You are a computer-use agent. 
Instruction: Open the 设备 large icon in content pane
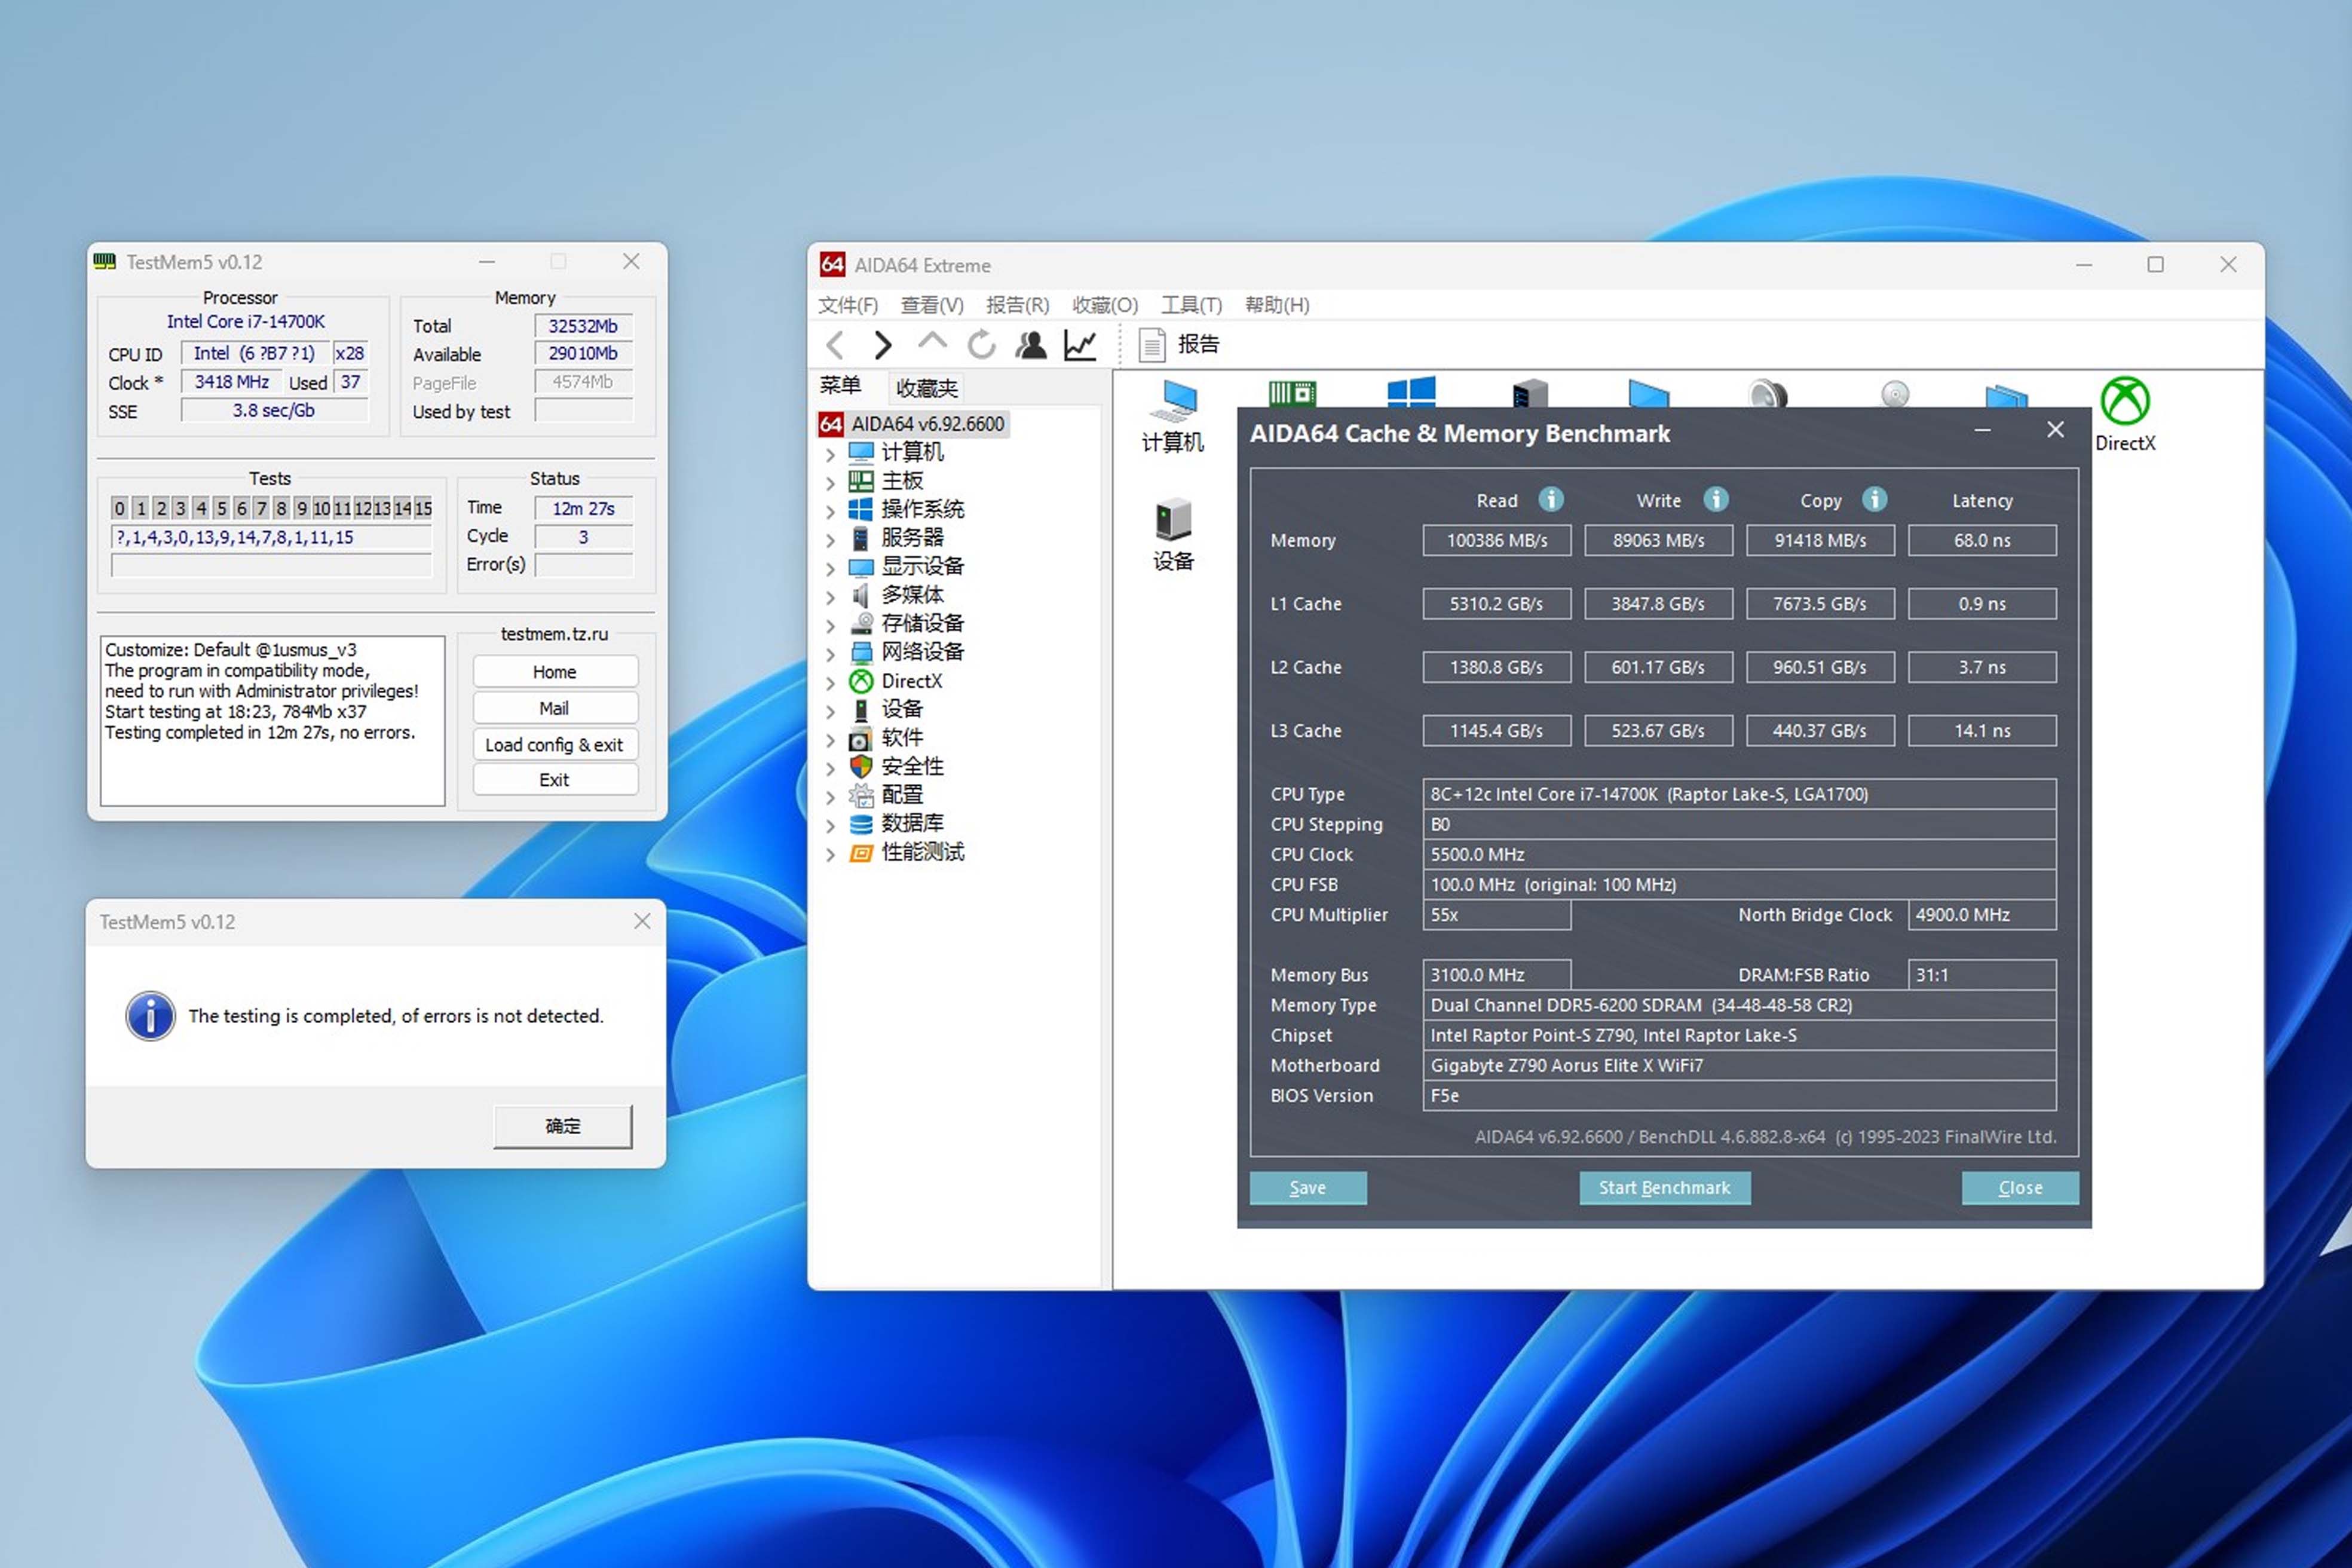[1173, 535]
